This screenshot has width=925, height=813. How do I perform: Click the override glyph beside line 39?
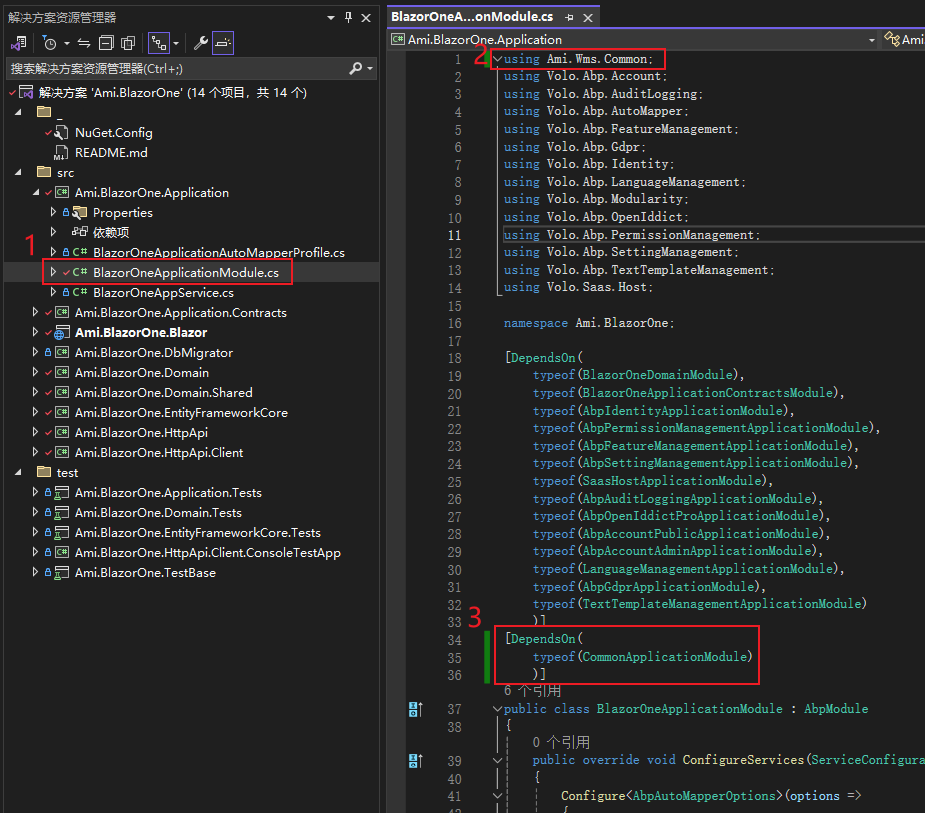click(x=415, y=761)
